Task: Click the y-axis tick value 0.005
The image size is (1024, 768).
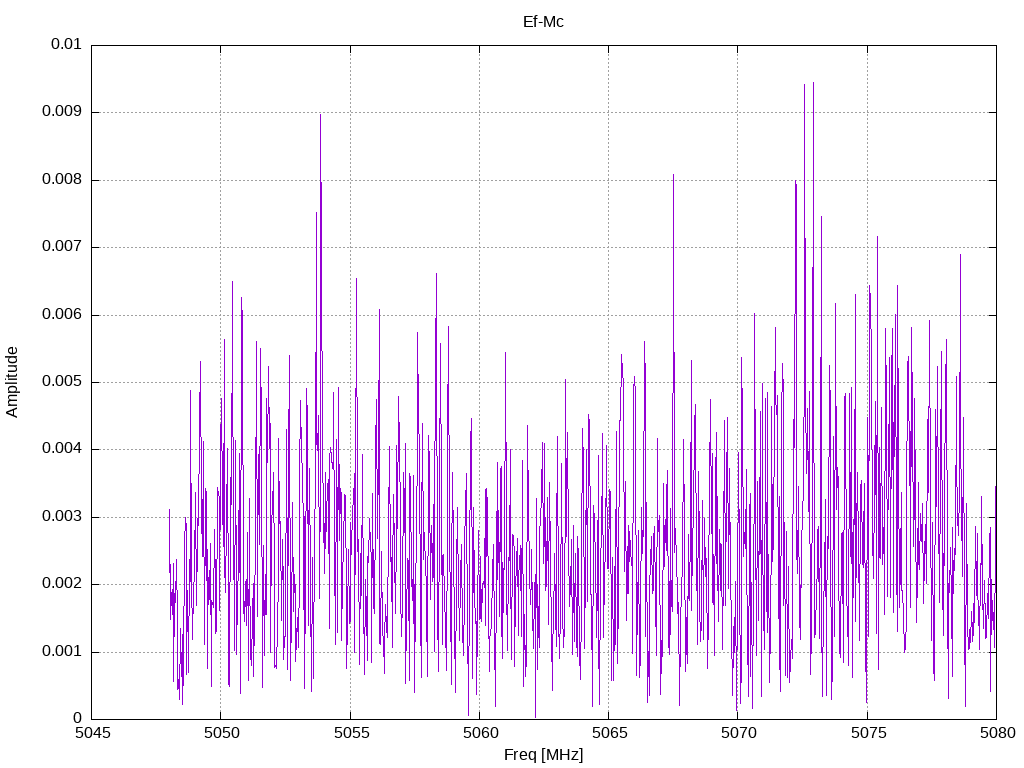Action: (x=62, y=382)
